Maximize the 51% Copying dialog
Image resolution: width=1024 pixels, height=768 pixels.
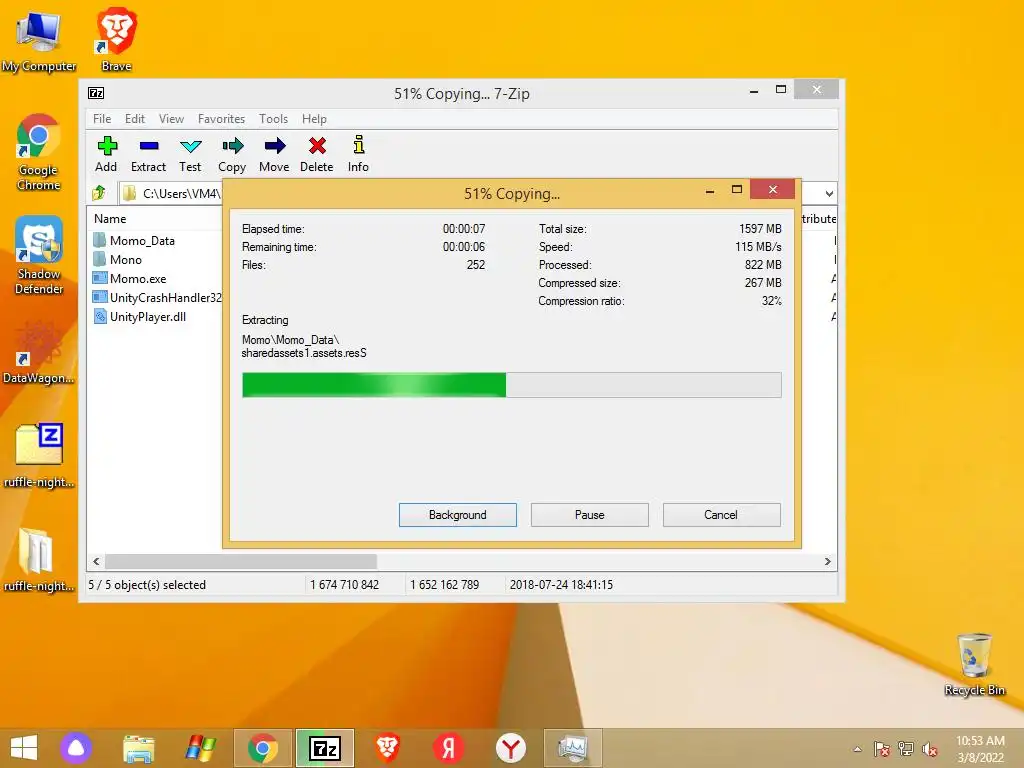pos(737,189)
